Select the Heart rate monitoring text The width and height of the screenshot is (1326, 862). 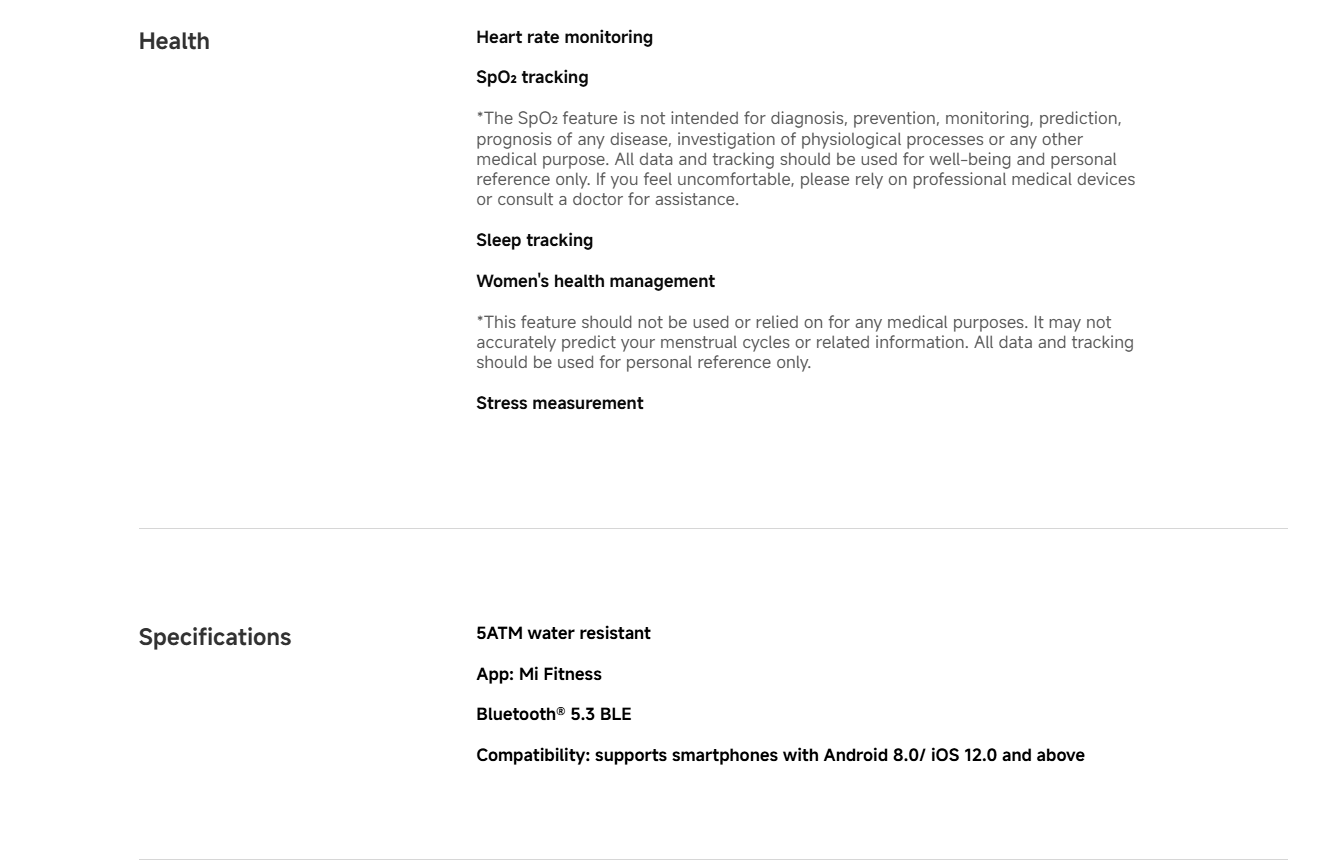pos(564,37)
